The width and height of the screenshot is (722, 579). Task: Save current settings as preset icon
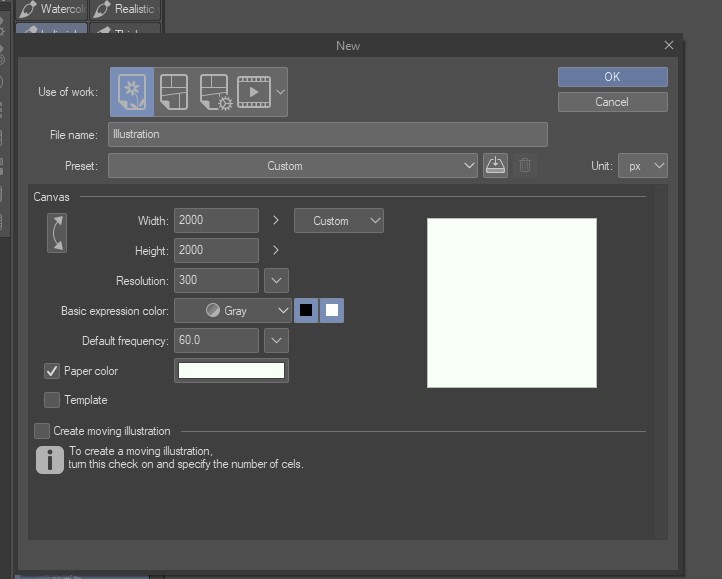495,165
